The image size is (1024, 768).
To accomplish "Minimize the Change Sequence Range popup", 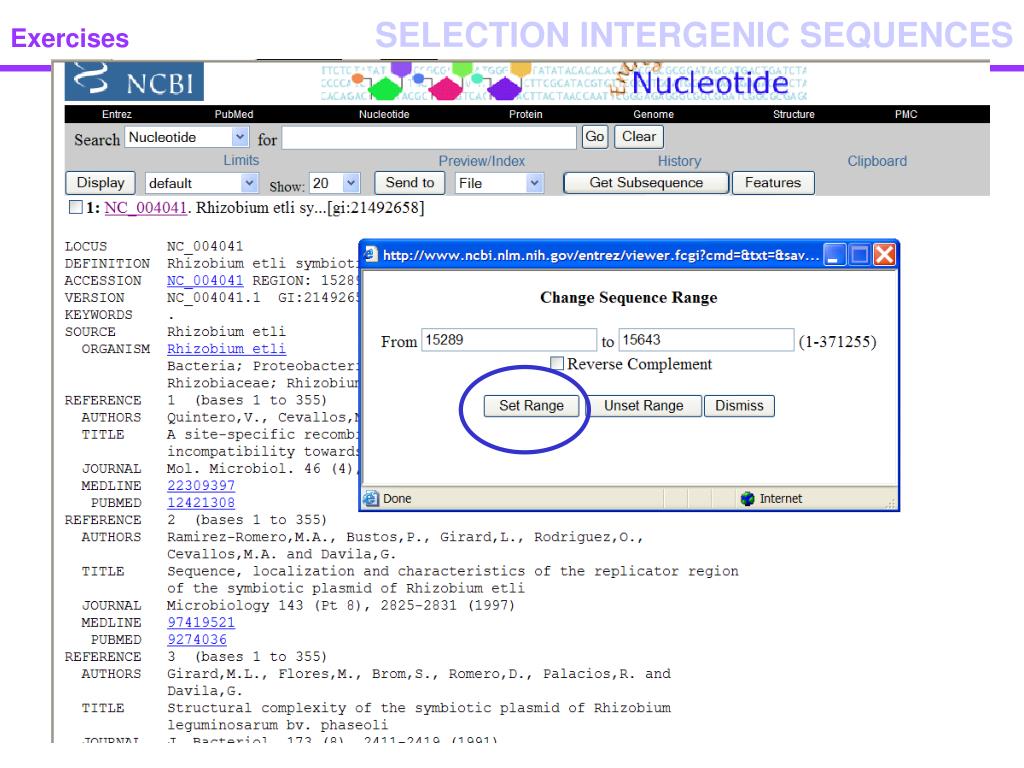I will tap(834, 255).
